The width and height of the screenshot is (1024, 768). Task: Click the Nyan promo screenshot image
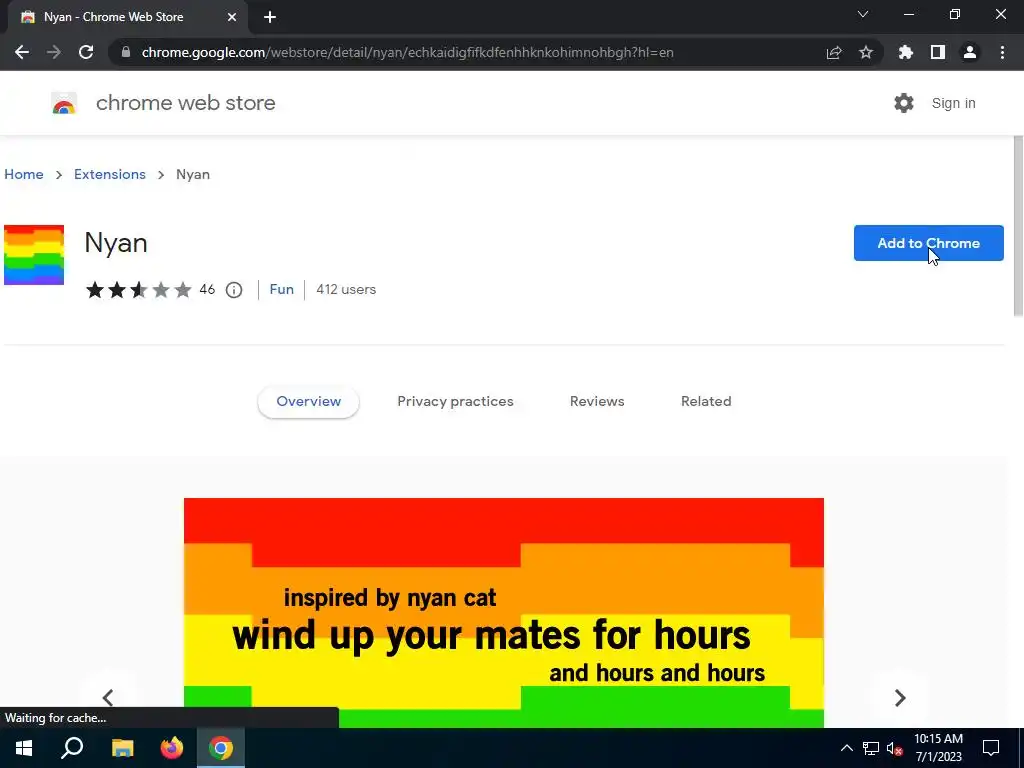(504, 613)
